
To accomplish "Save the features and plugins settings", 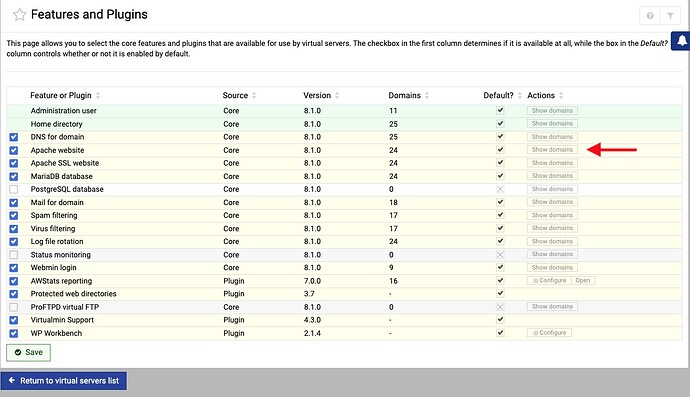I will click(29, 353).
